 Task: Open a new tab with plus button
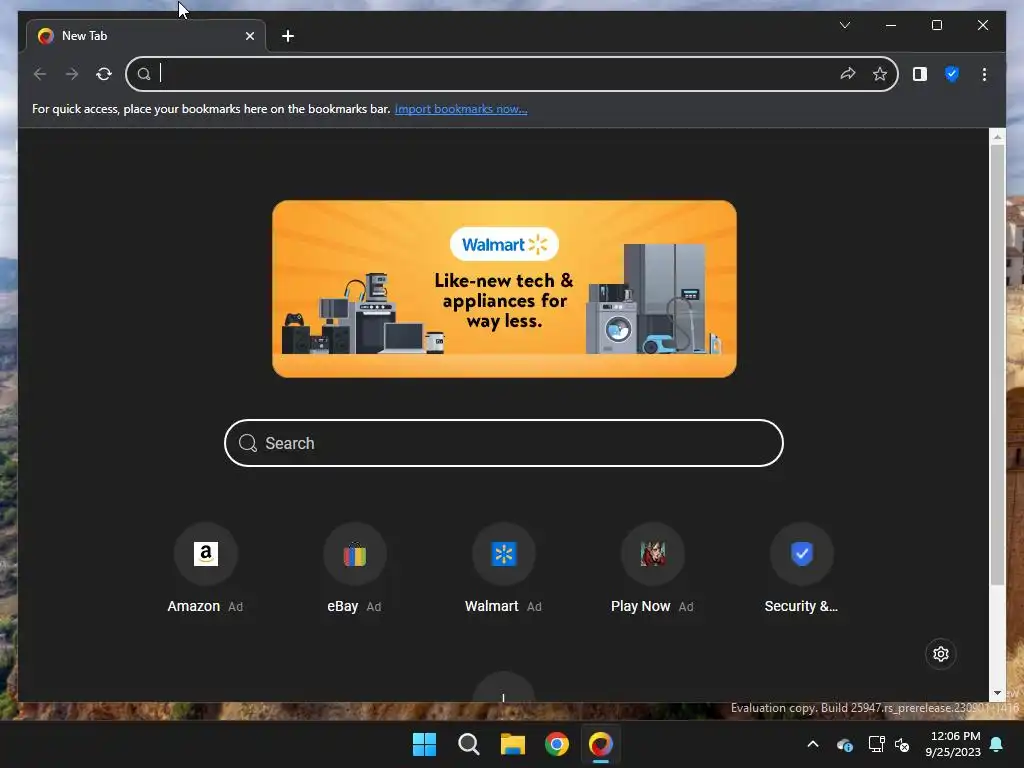[288, 36]
